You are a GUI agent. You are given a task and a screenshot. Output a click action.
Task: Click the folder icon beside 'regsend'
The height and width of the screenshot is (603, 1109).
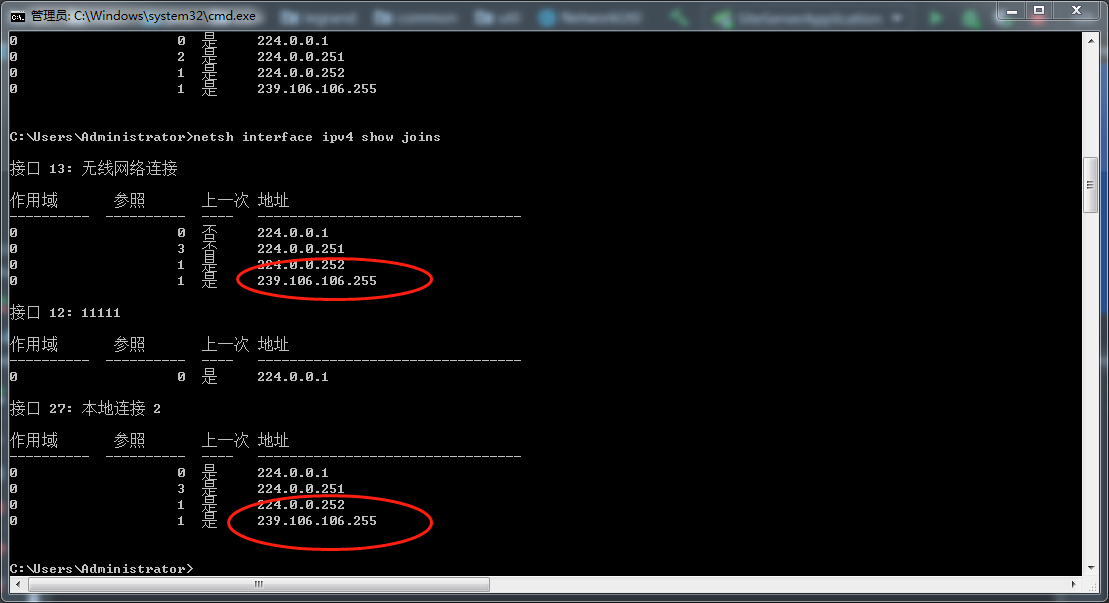pyautogui.click(x=289, y=16)
